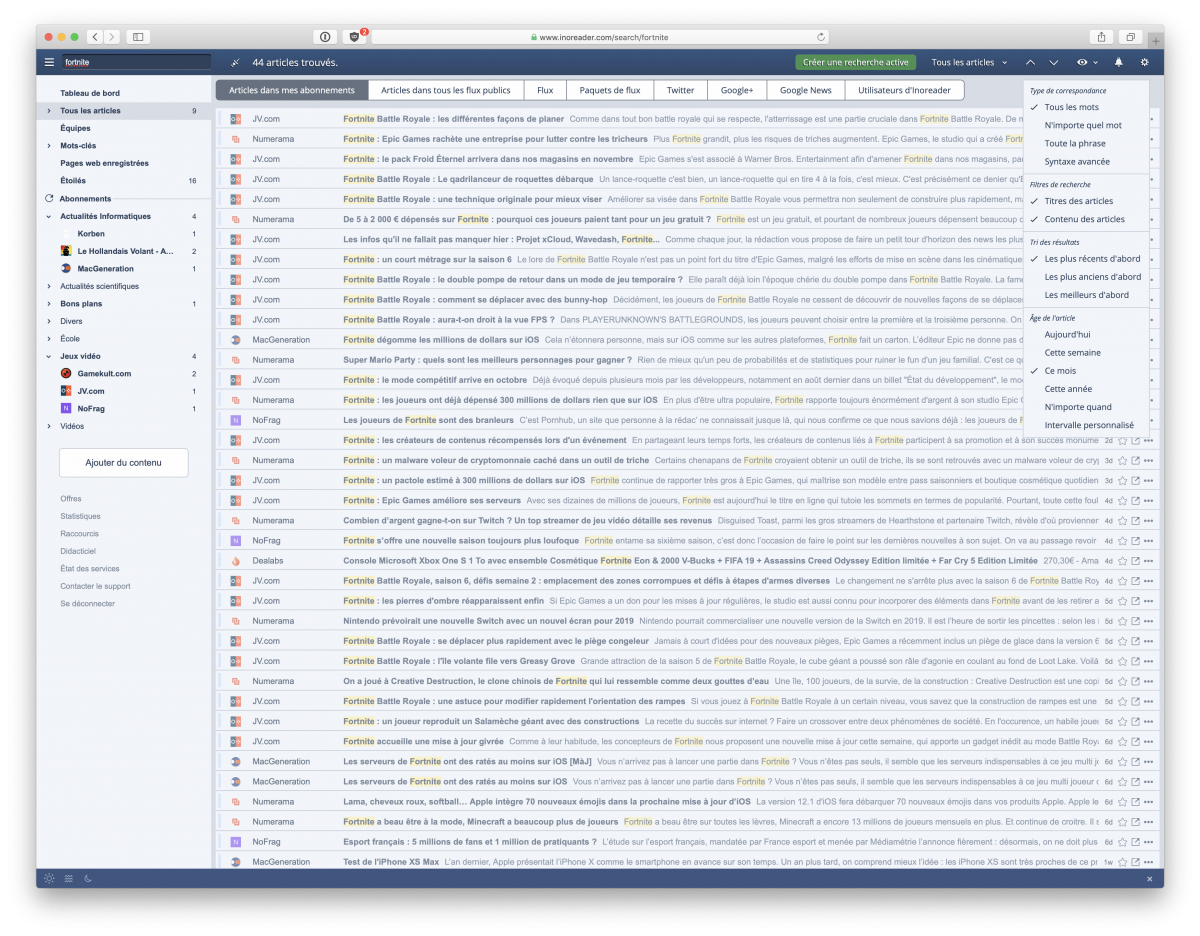Open the eye view-options dropdown

tap(1087, 62)
